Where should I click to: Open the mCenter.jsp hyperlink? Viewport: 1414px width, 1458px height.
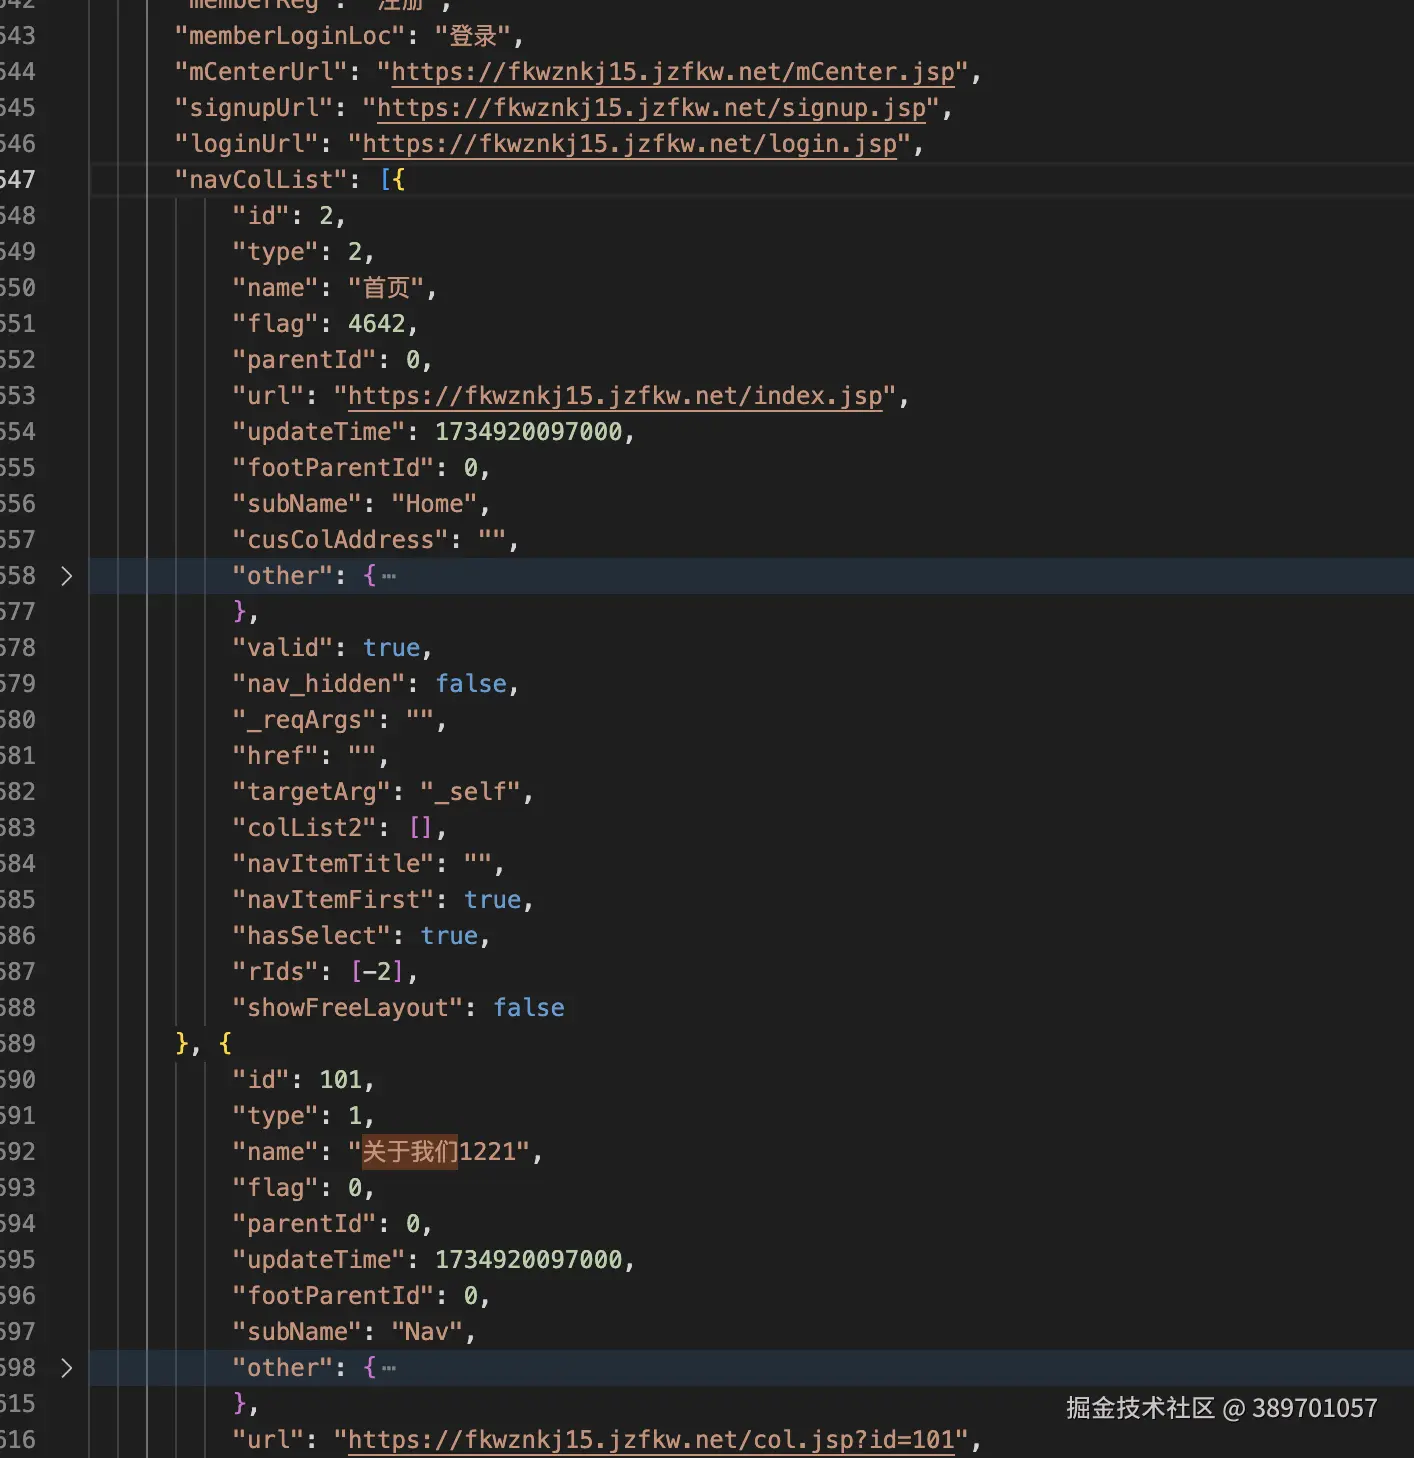pyautogui.click(x=672, y=71)
